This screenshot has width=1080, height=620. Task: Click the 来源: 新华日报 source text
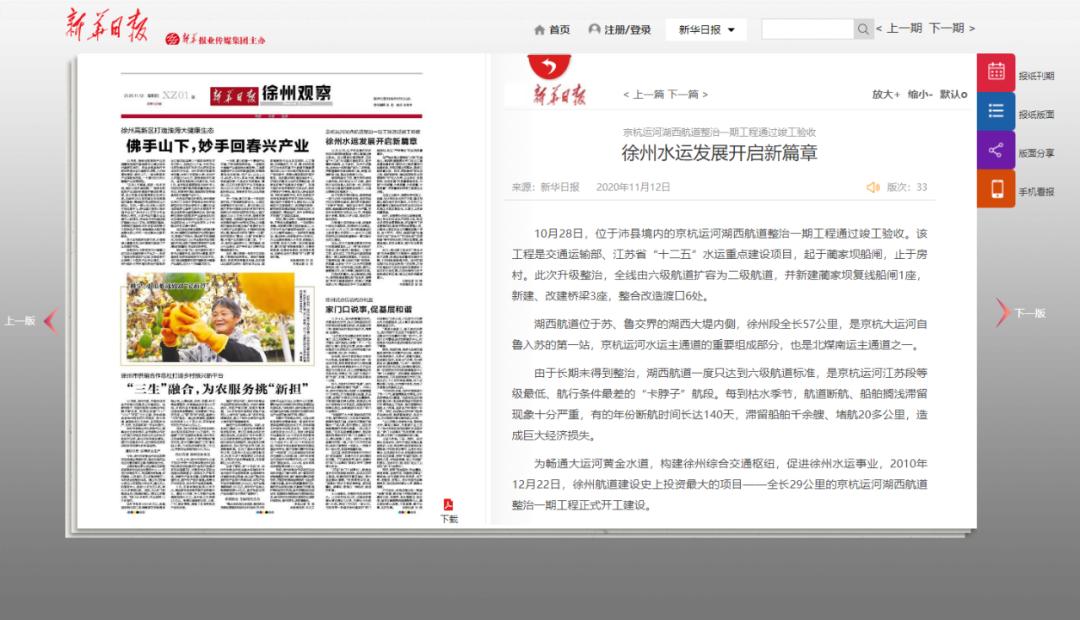(x=546, y=187)
